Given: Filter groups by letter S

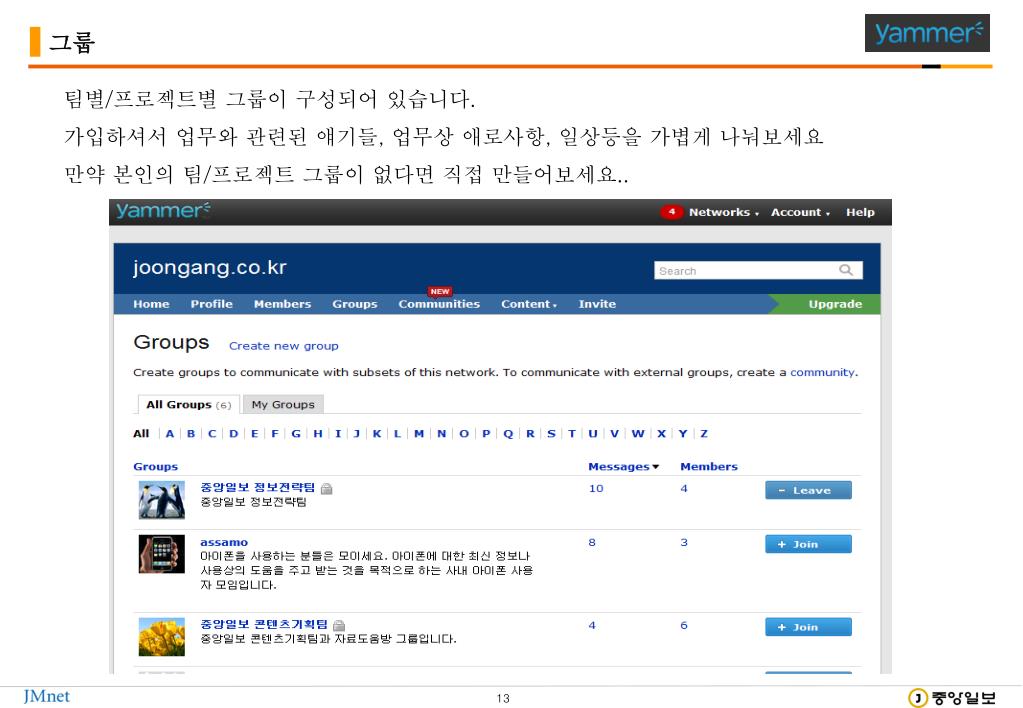Looking at the screenshot, I should [551, 433].
